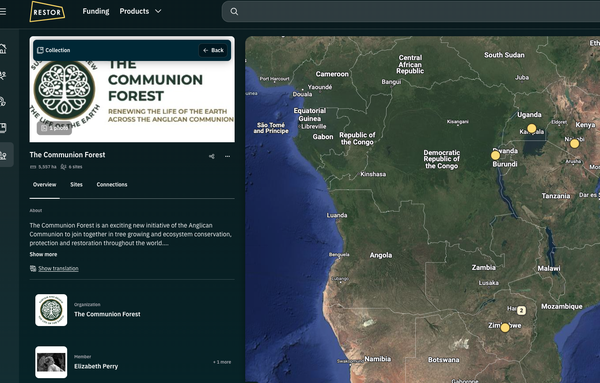Open the three-dot more options menu
The height and width of the screenshot is (383, 600).
227,156
